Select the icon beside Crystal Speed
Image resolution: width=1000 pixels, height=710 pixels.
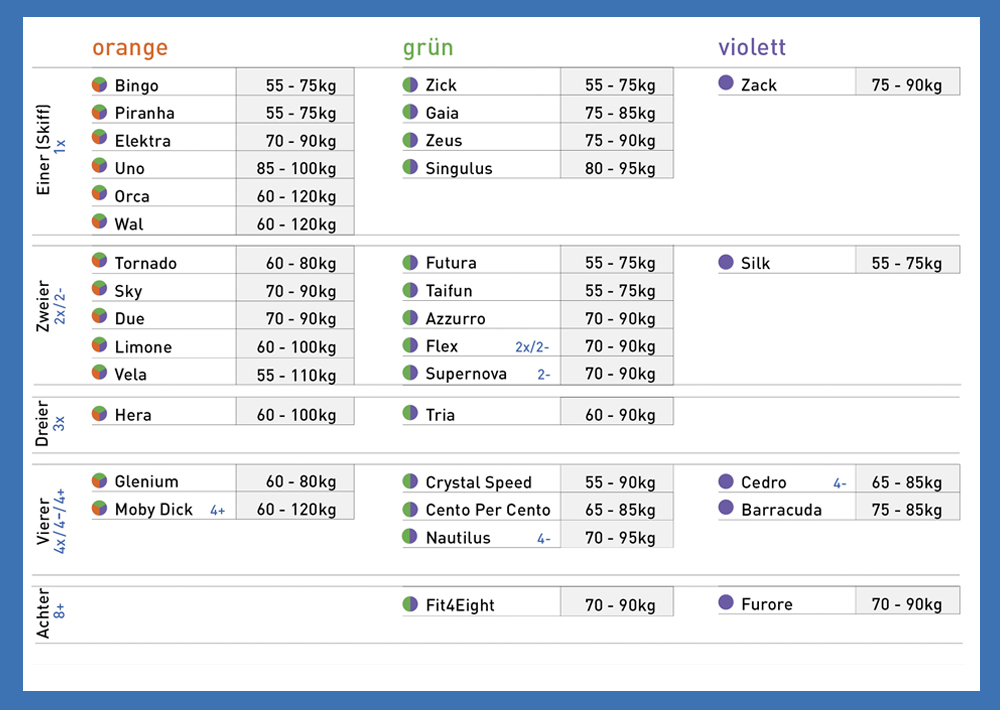(410, 482)
